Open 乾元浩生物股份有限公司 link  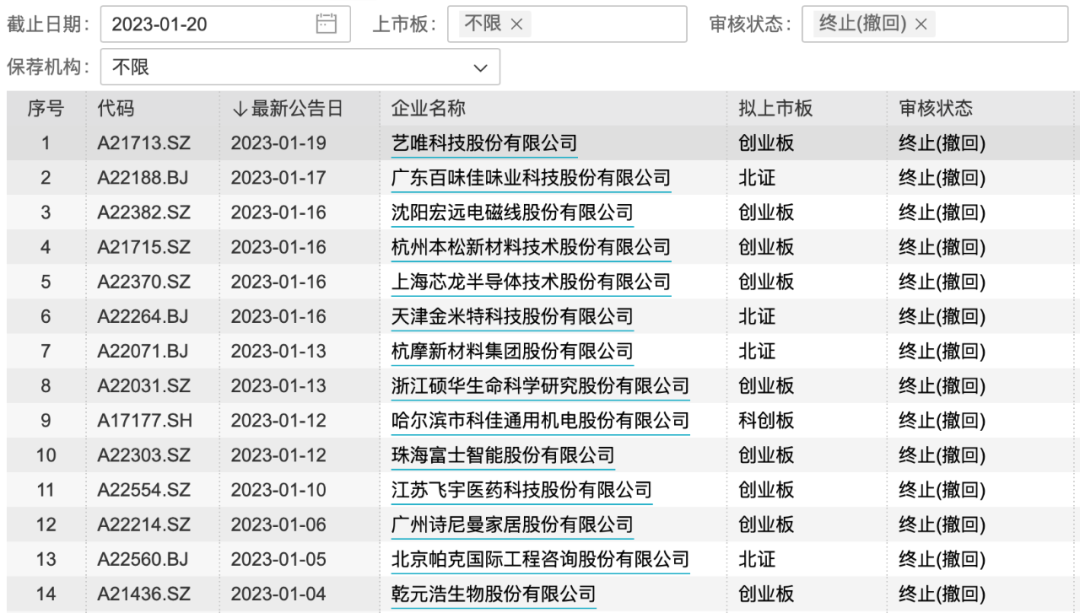pos(493,594)
